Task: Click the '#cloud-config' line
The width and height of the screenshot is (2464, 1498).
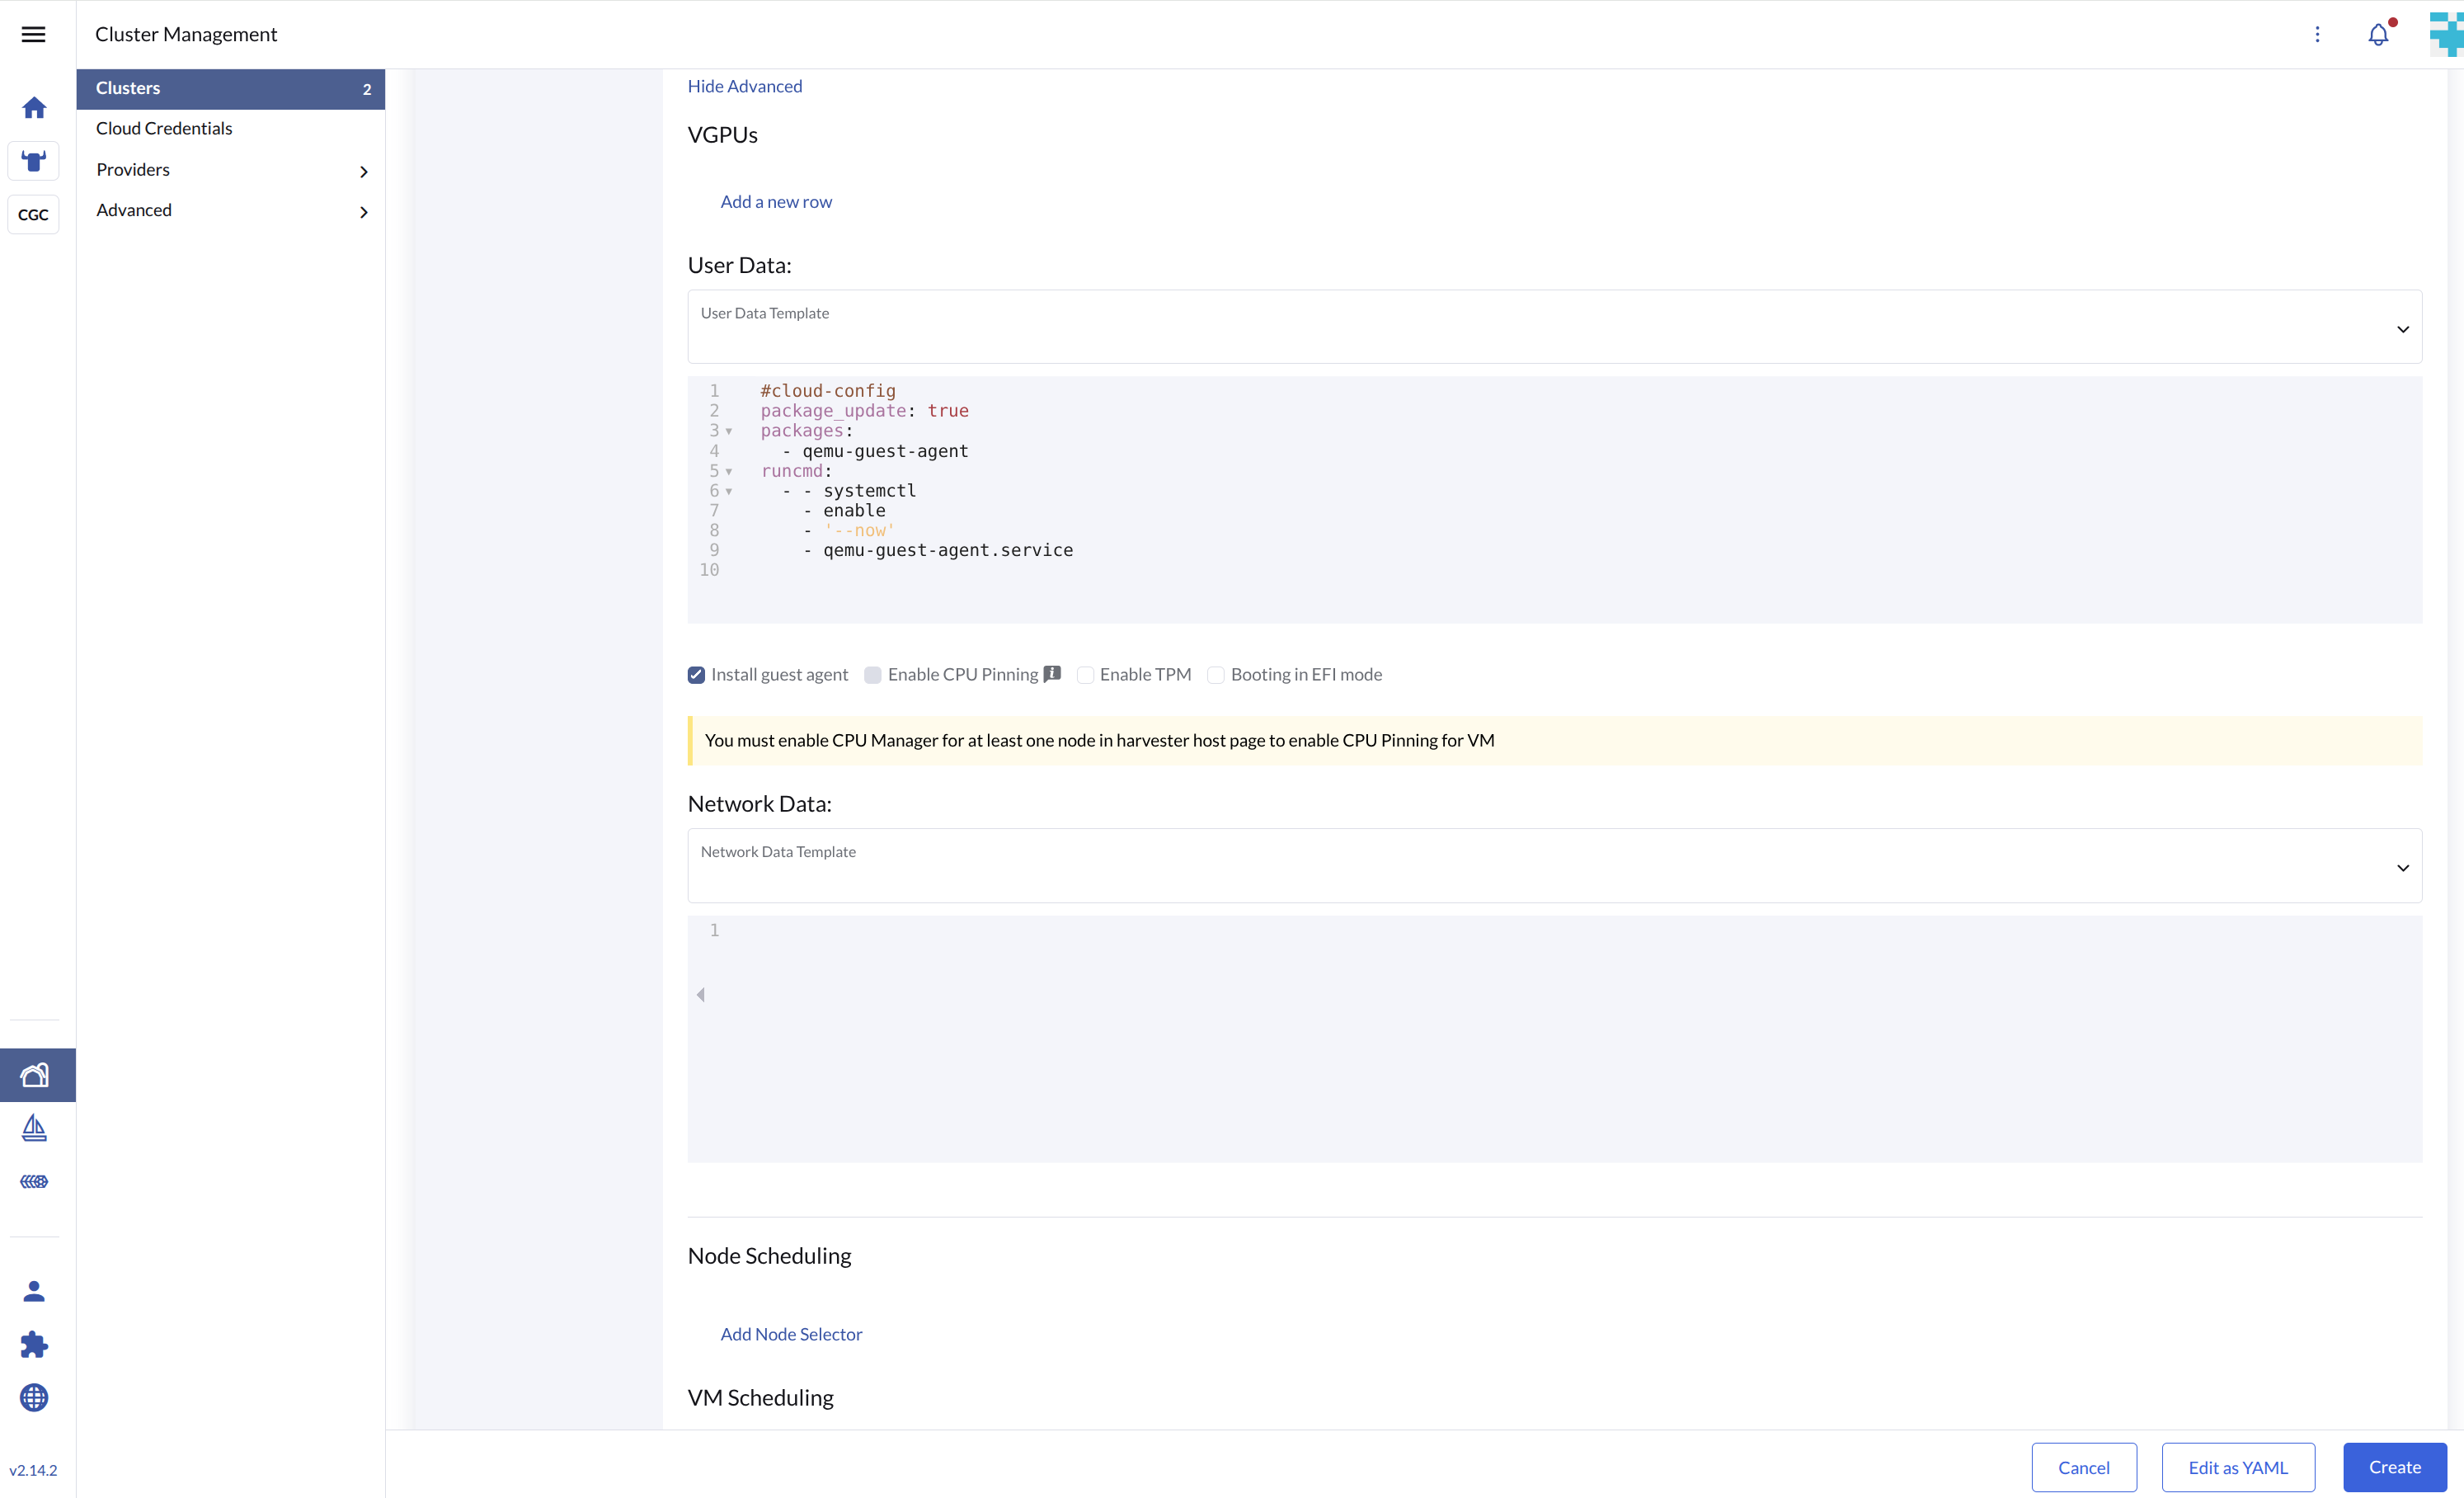Action: pos(828,391)
